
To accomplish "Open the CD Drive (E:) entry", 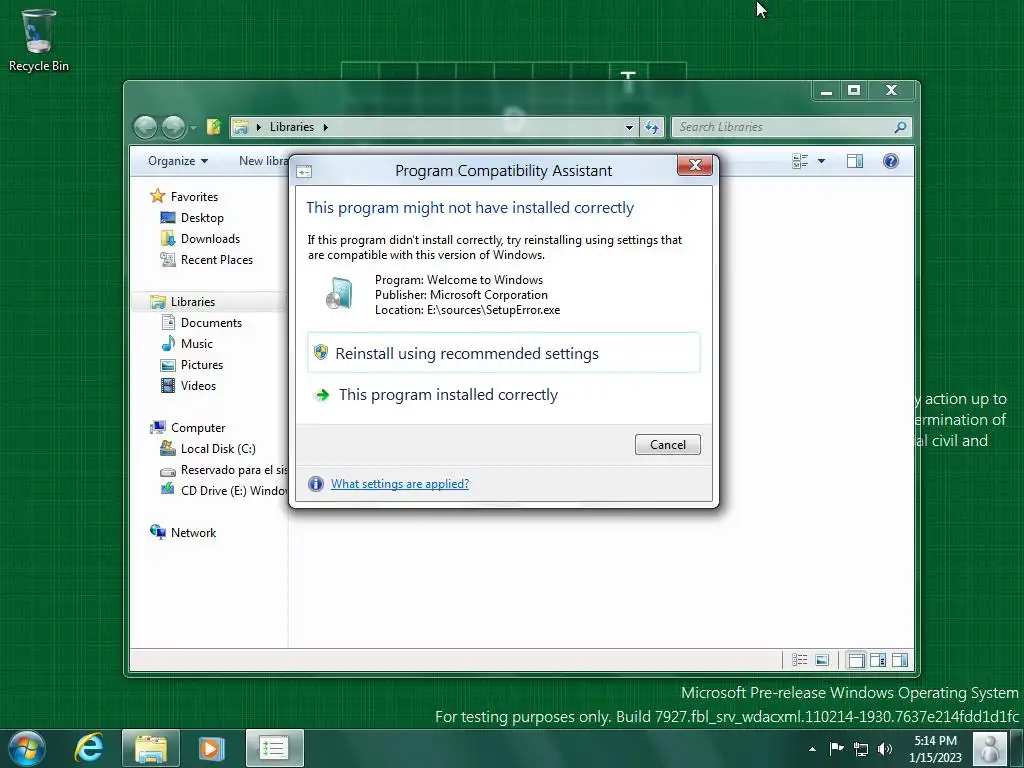I will [223, 490].
